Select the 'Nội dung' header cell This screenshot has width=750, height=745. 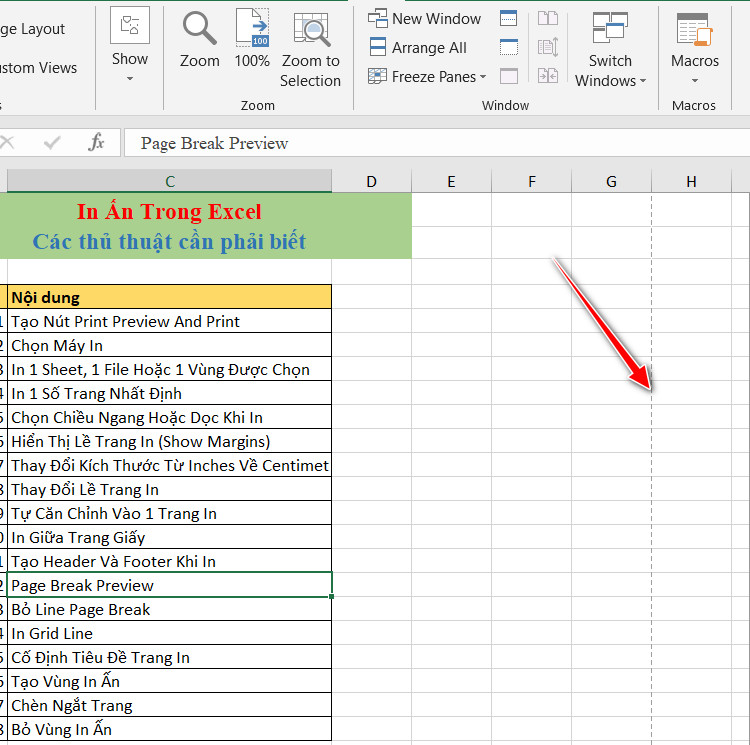click(x=169, y=297)
